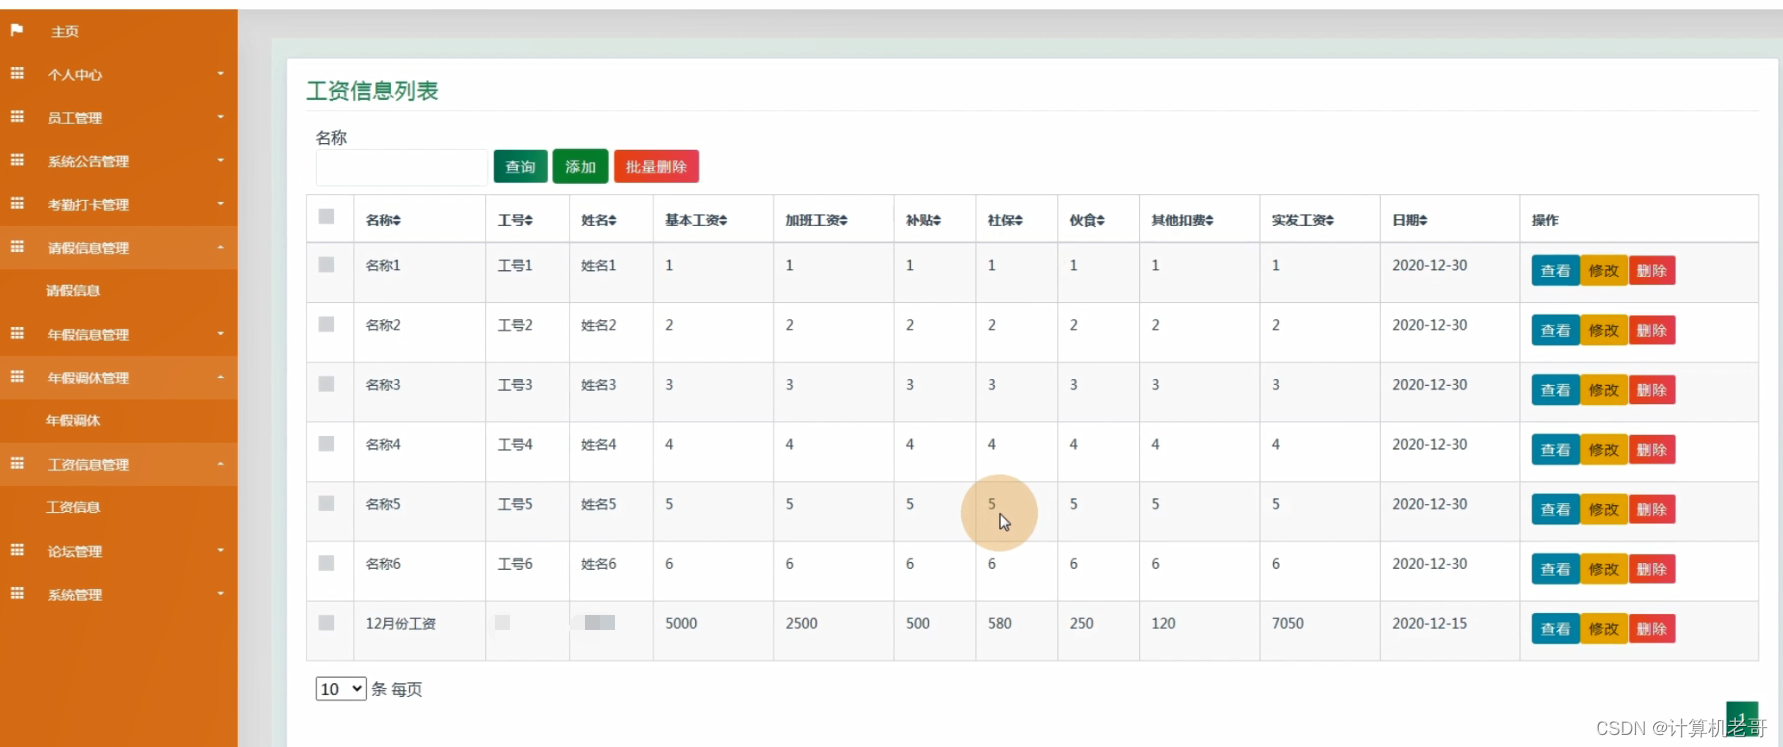Click the grid icon beside 工资信息管理
The width and height of the screenshot is (1783, 747).
point(17,463)
